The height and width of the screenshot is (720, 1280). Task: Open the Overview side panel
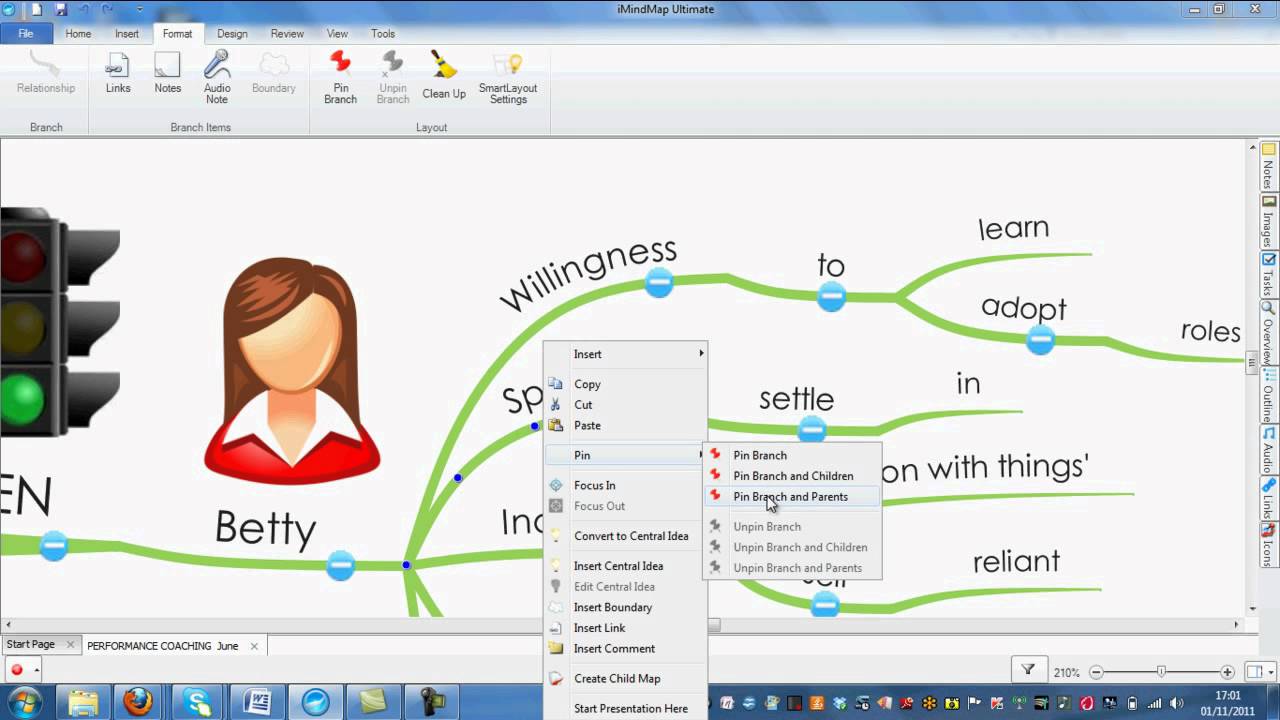[x=1268, y=334]
